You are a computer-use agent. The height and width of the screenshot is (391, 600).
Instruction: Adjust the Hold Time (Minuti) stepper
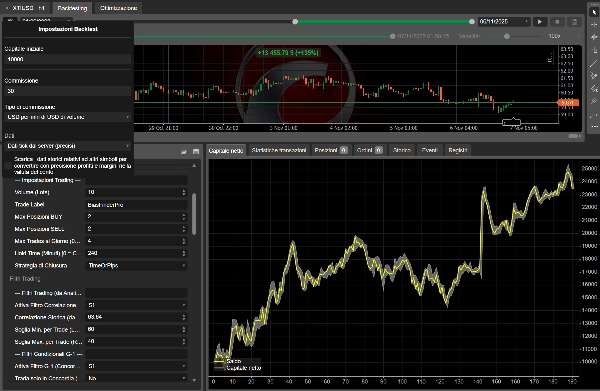click(x=184, y=253)
